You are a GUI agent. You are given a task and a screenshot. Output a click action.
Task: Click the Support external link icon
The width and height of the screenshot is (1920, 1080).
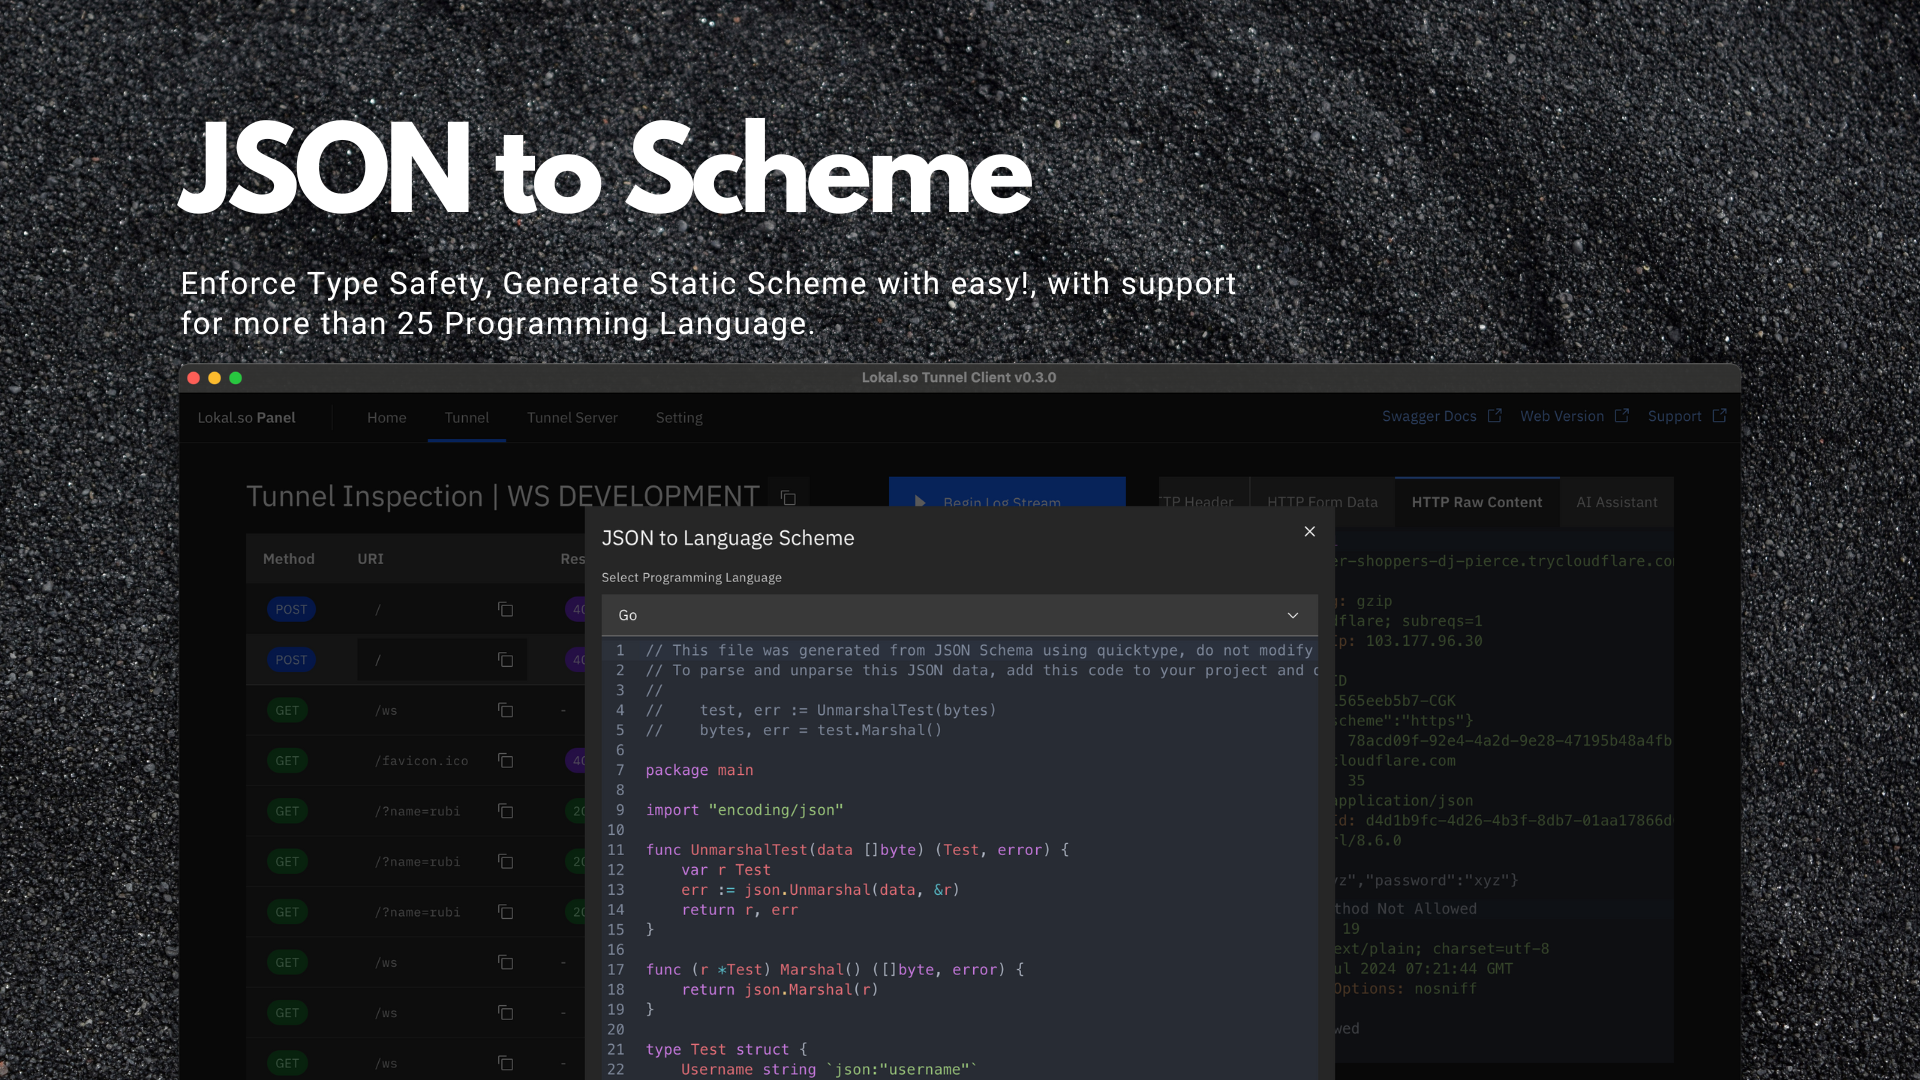[1719, 416]
